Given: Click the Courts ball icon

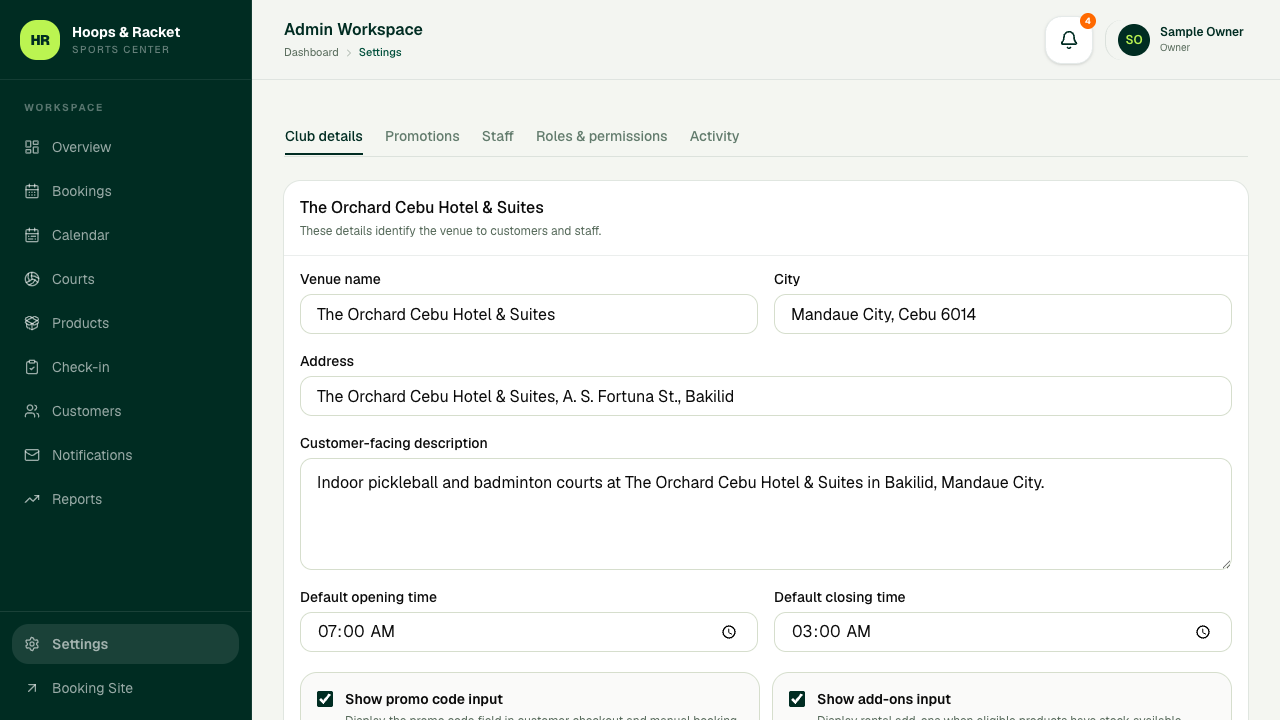Looking at the screenshot, I should coord(32,279).
